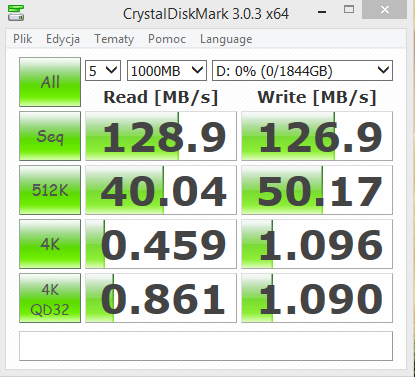Click the Write [MB/s] column header

pyautogui.click(x=317, y=97)
